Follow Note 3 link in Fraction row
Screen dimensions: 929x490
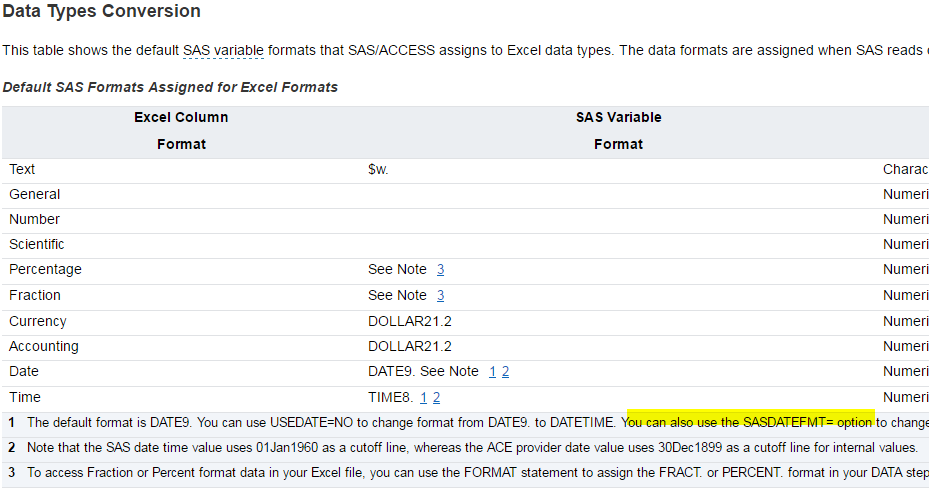[x=440, y=296]
